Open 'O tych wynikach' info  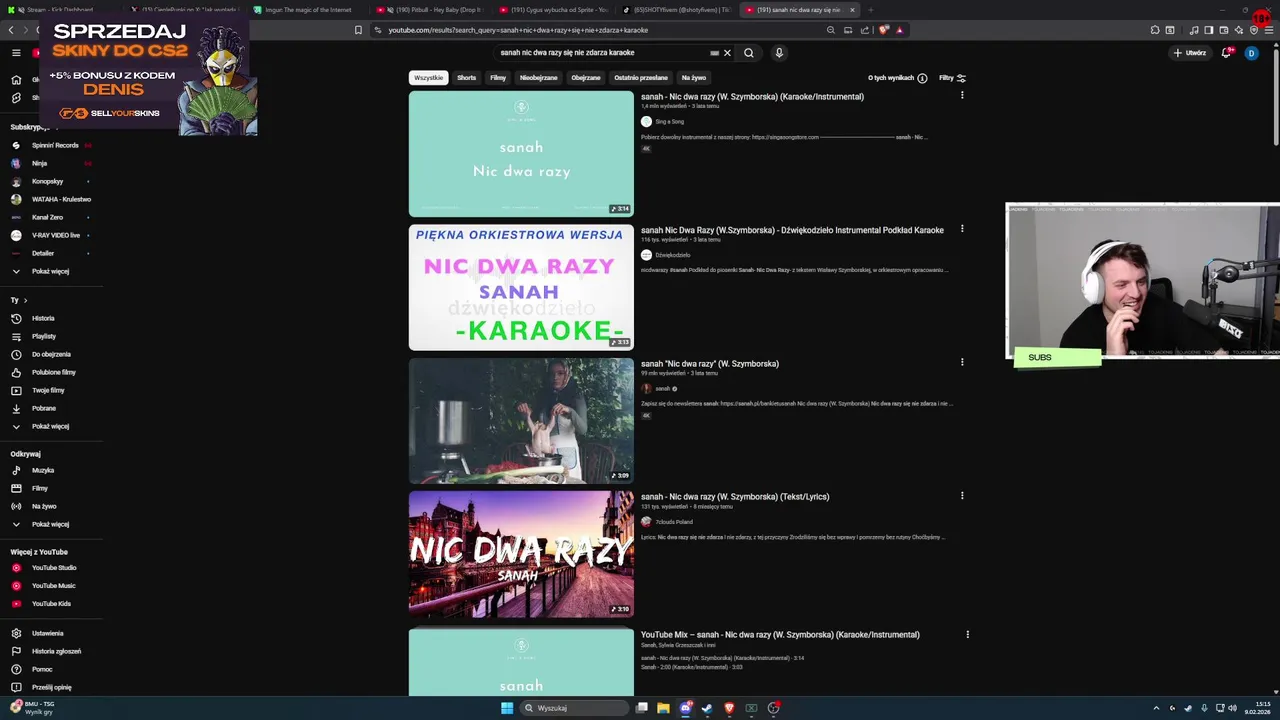coord(897,78)
